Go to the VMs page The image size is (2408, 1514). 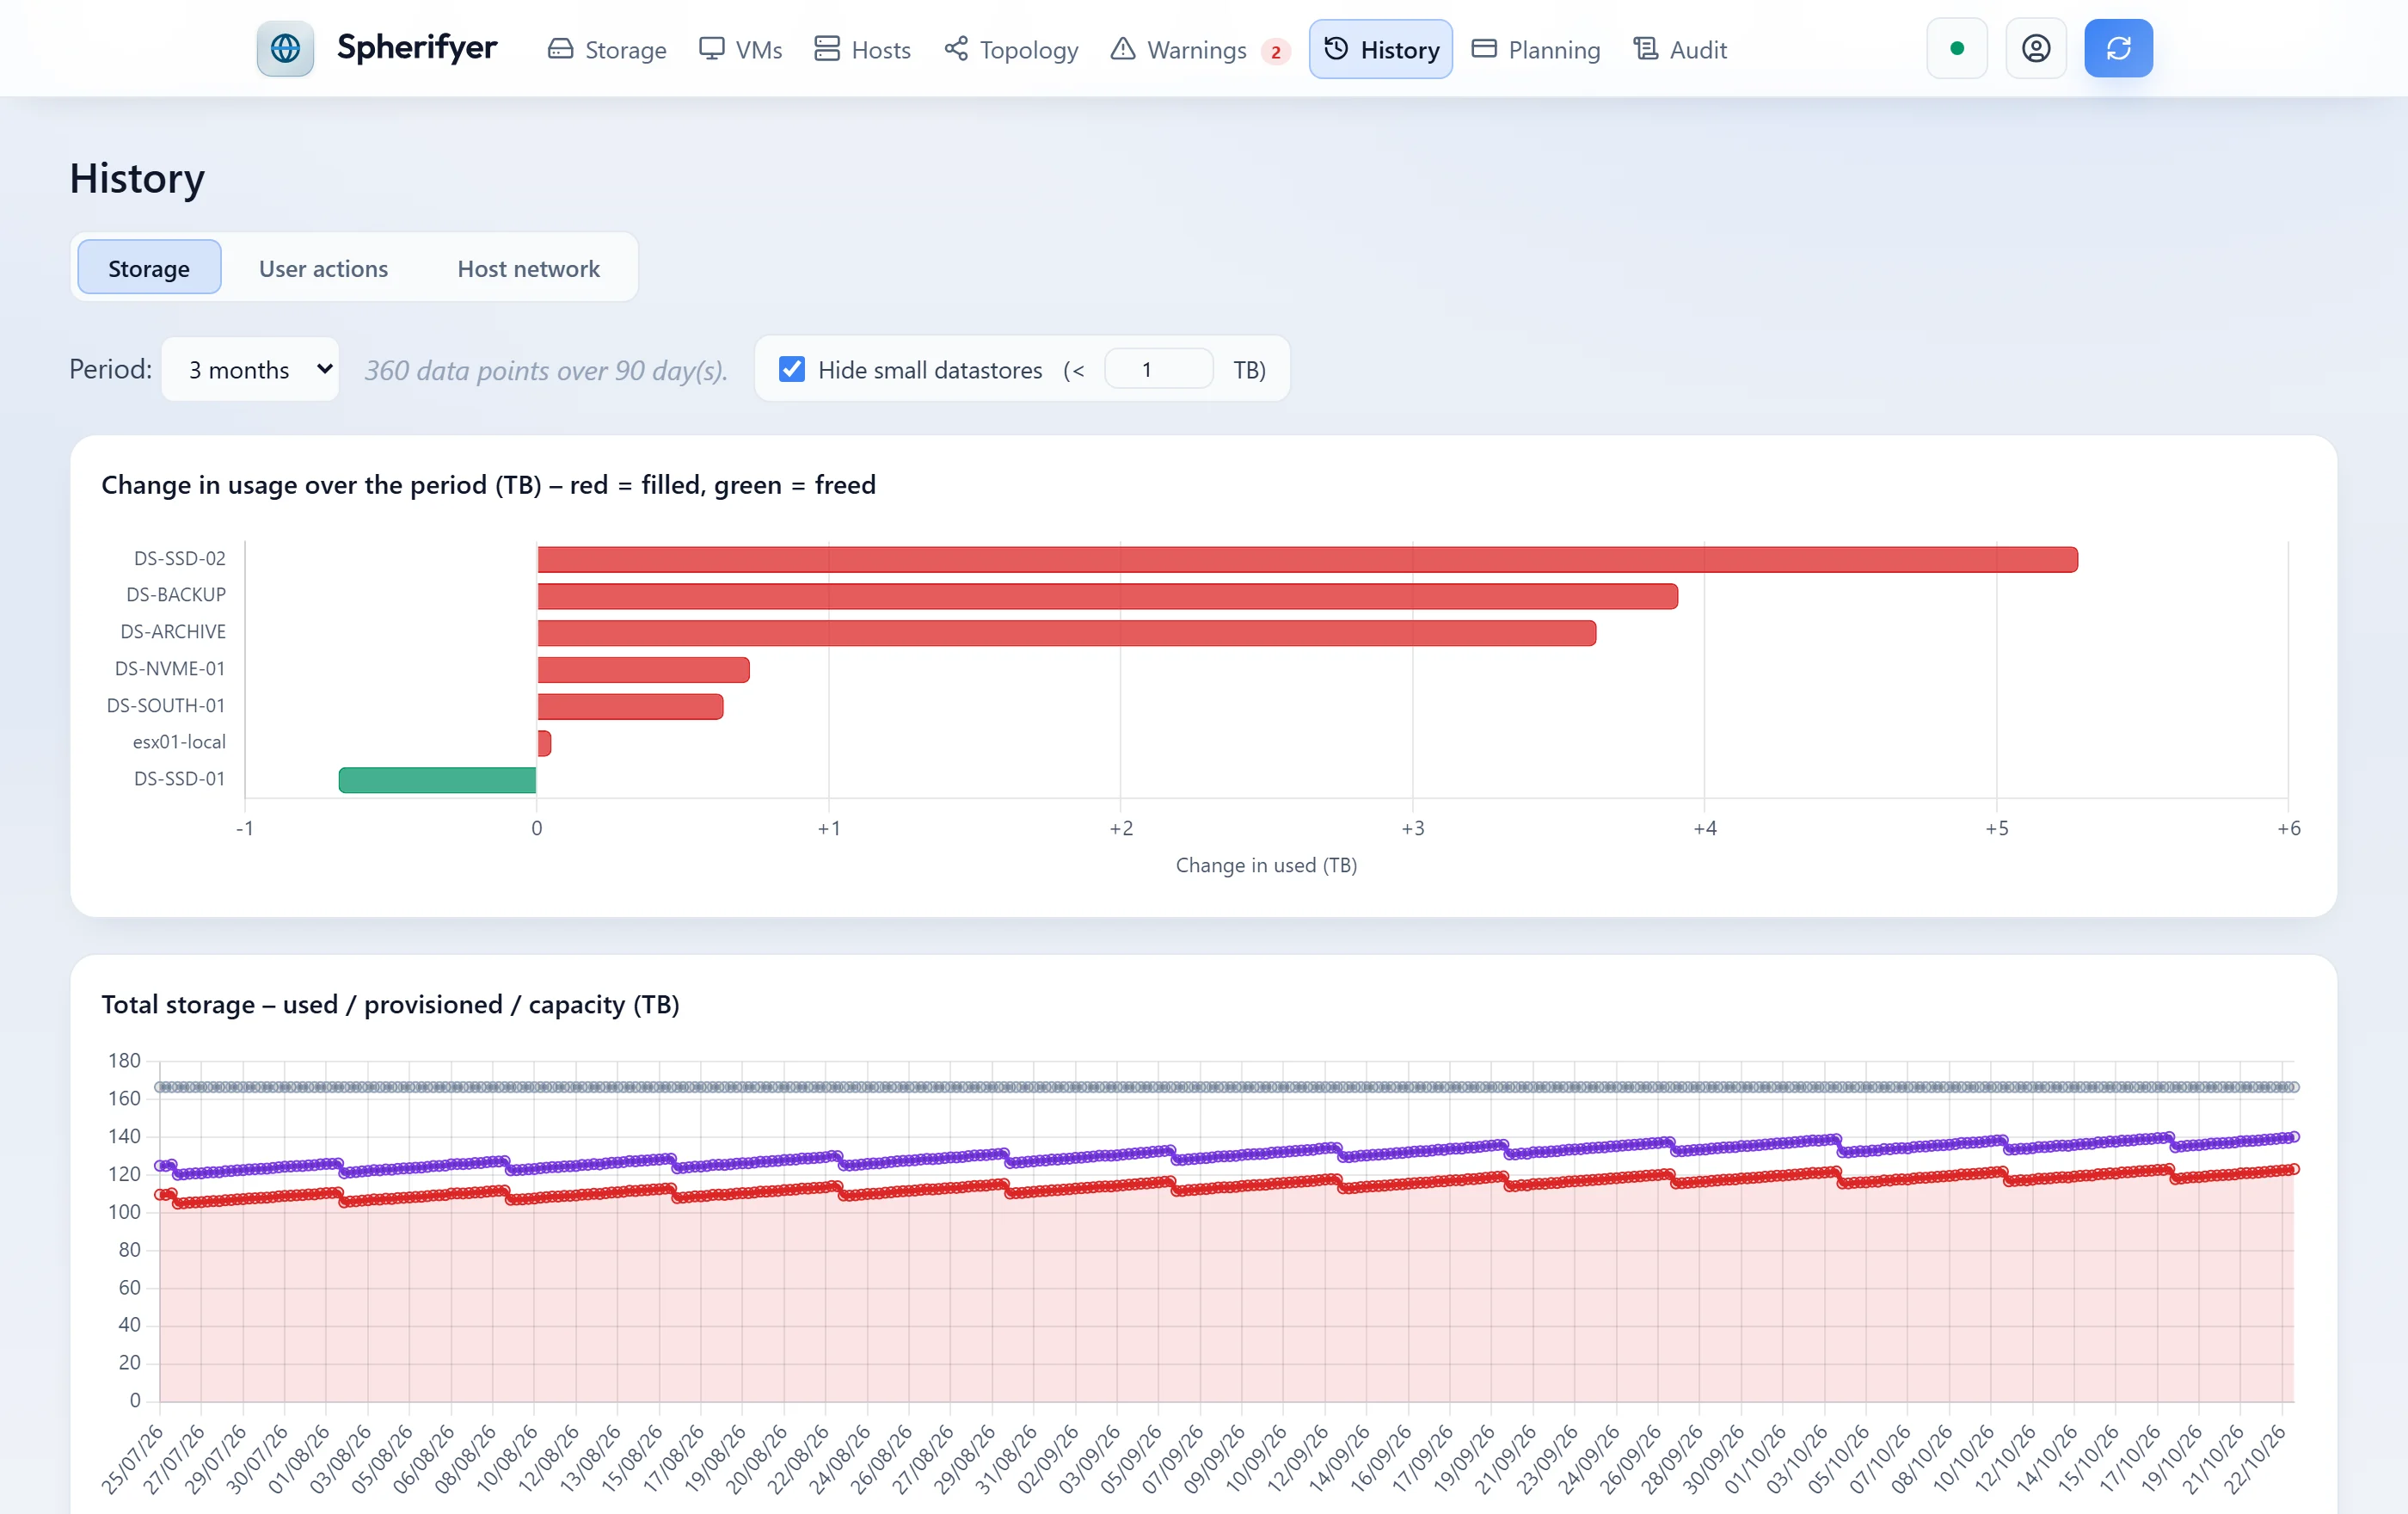[741, 49]
